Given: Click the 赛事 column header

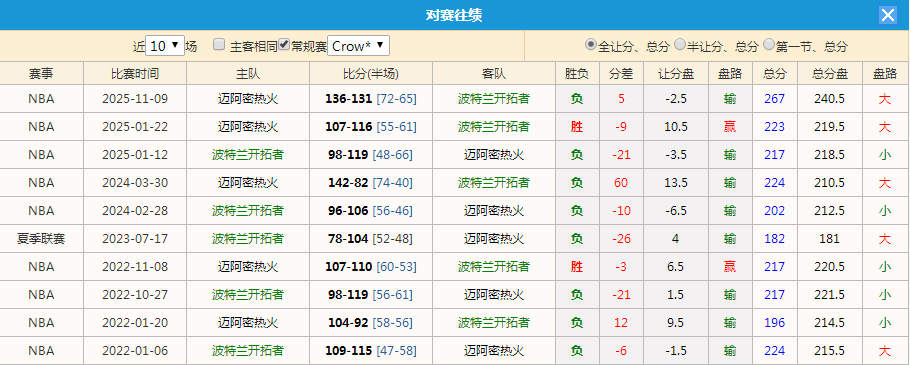Looking at the screenshot, I should click(41, 74).
